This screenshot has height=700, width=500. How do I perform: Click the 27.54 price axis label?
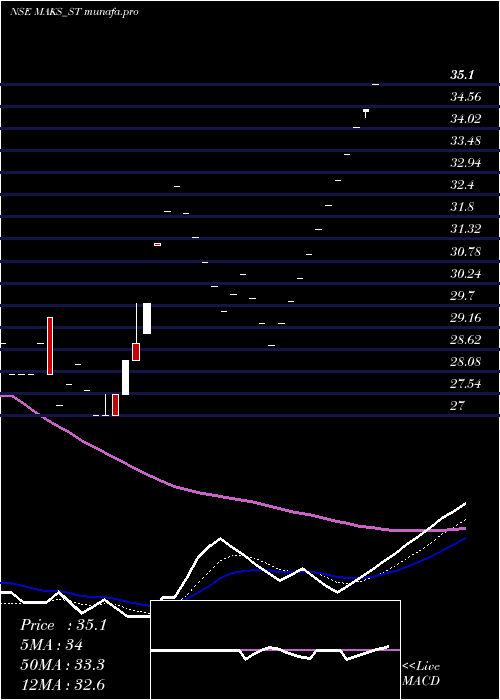click(465, 384)
